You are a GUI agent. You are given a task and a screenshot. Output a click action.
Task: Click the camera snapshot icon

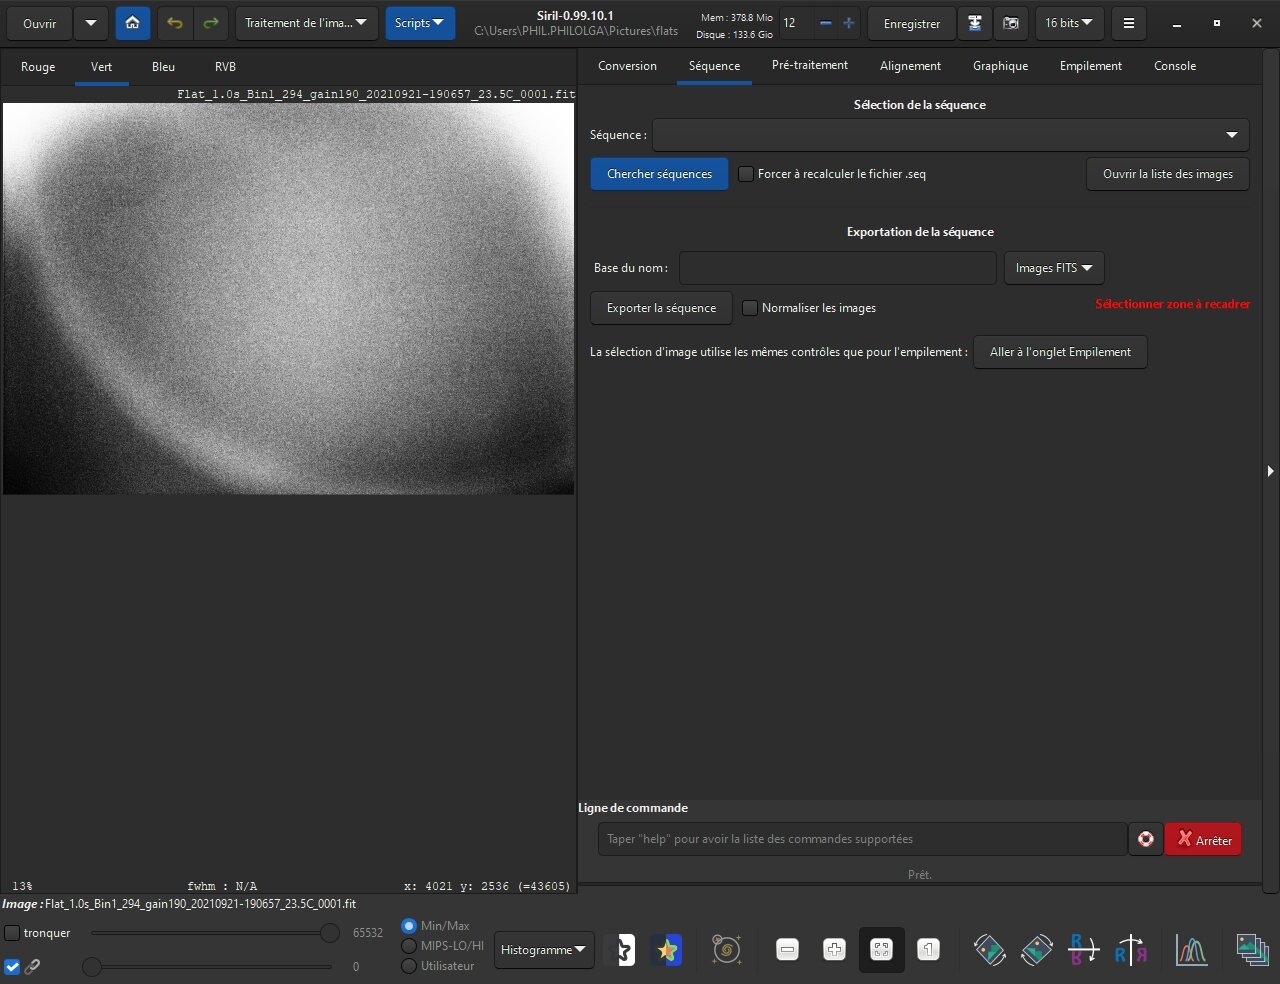tap(1011, 23)
